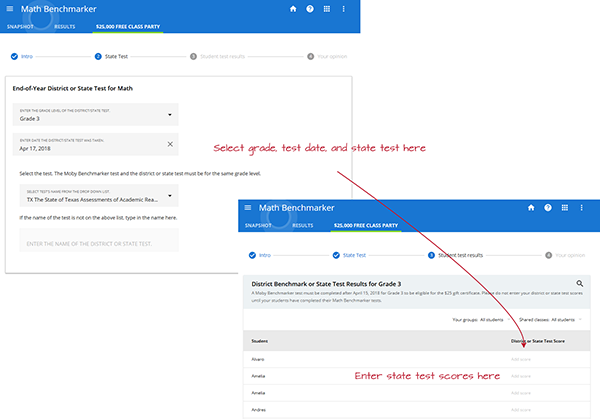Image resolution: width=600 pixels, height=419 pixels.
Task: Click Add score for Alvaro
Action: click(521, 359)
